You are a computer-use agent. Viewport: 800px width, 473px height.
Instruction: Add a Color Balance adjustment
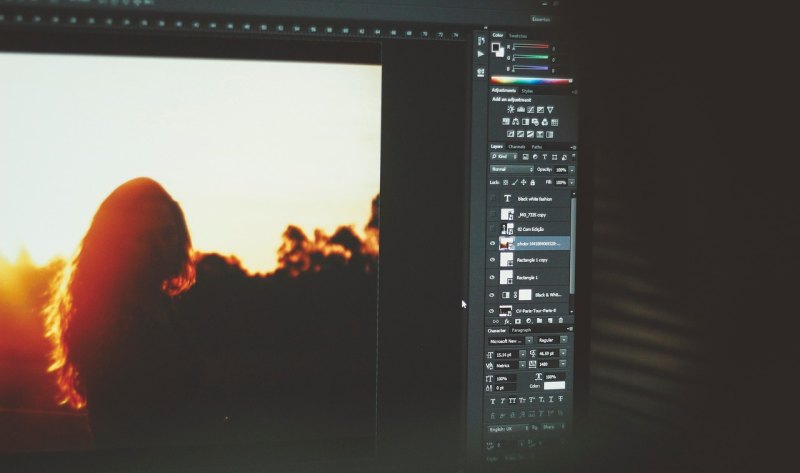(515, 121)
